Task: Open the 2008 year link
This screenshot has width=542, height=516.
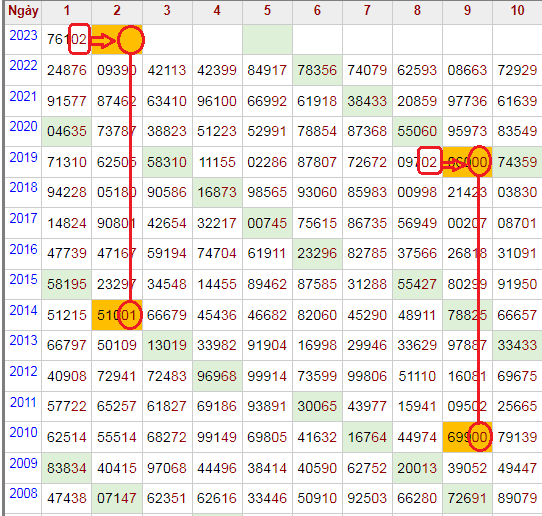Action: (x=23, y=493)
